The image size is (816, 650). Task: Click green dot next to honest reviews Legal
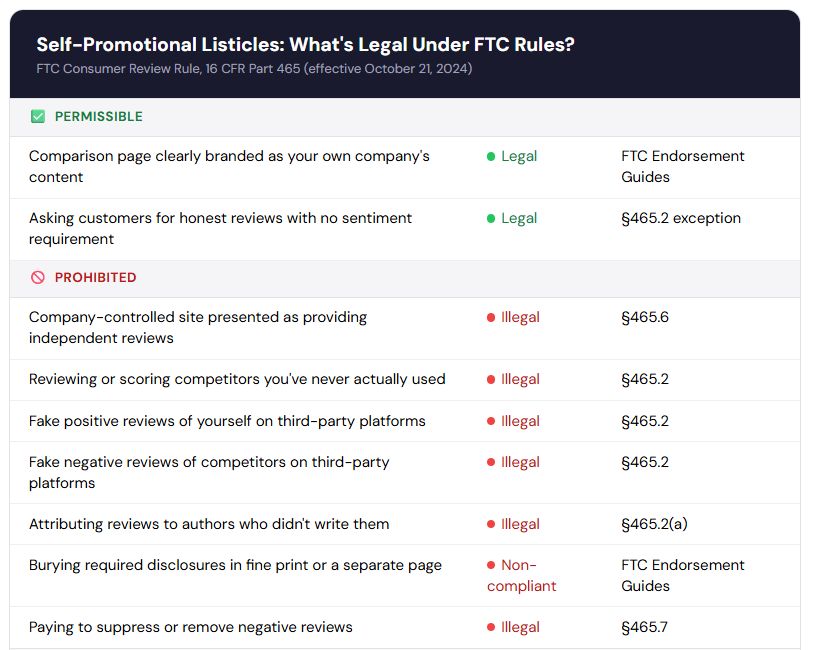(x=491, y=219)
